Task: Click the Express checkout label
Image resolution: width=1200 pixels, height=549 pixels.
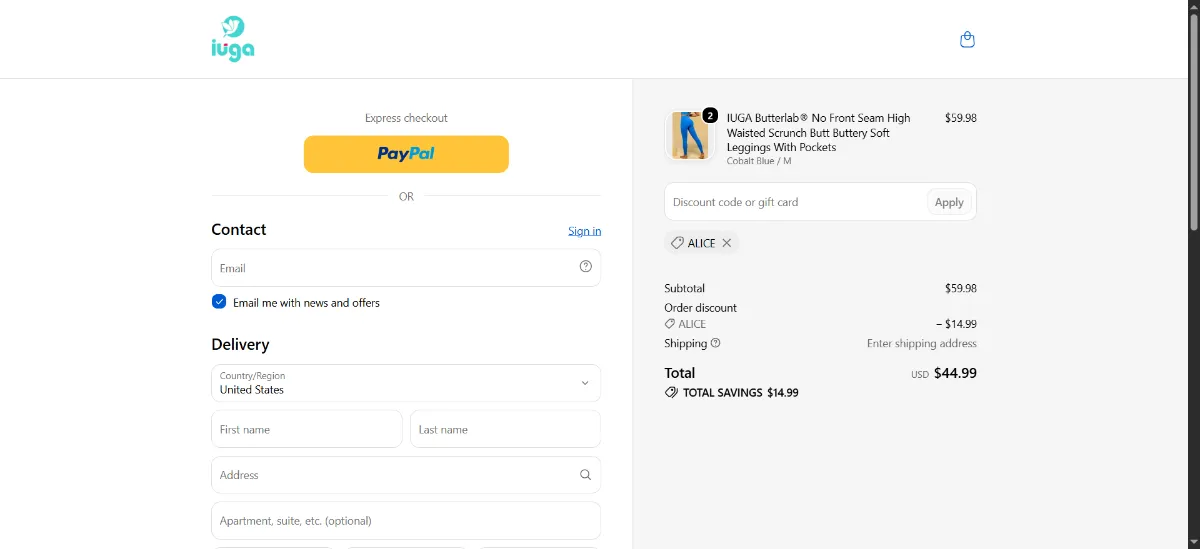Action: [406, 118]
